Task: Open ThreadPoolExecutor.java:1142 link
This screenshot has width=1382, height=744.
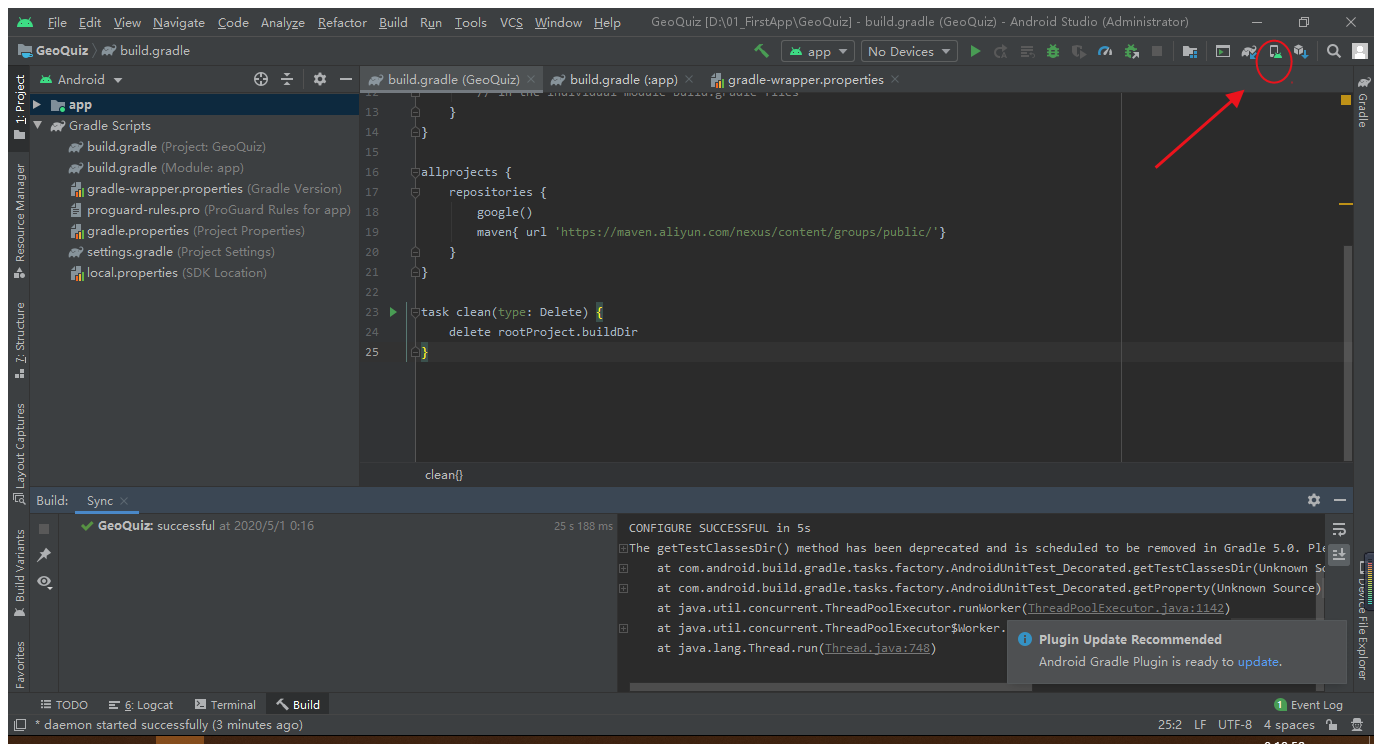Action: click(1126, 608)
